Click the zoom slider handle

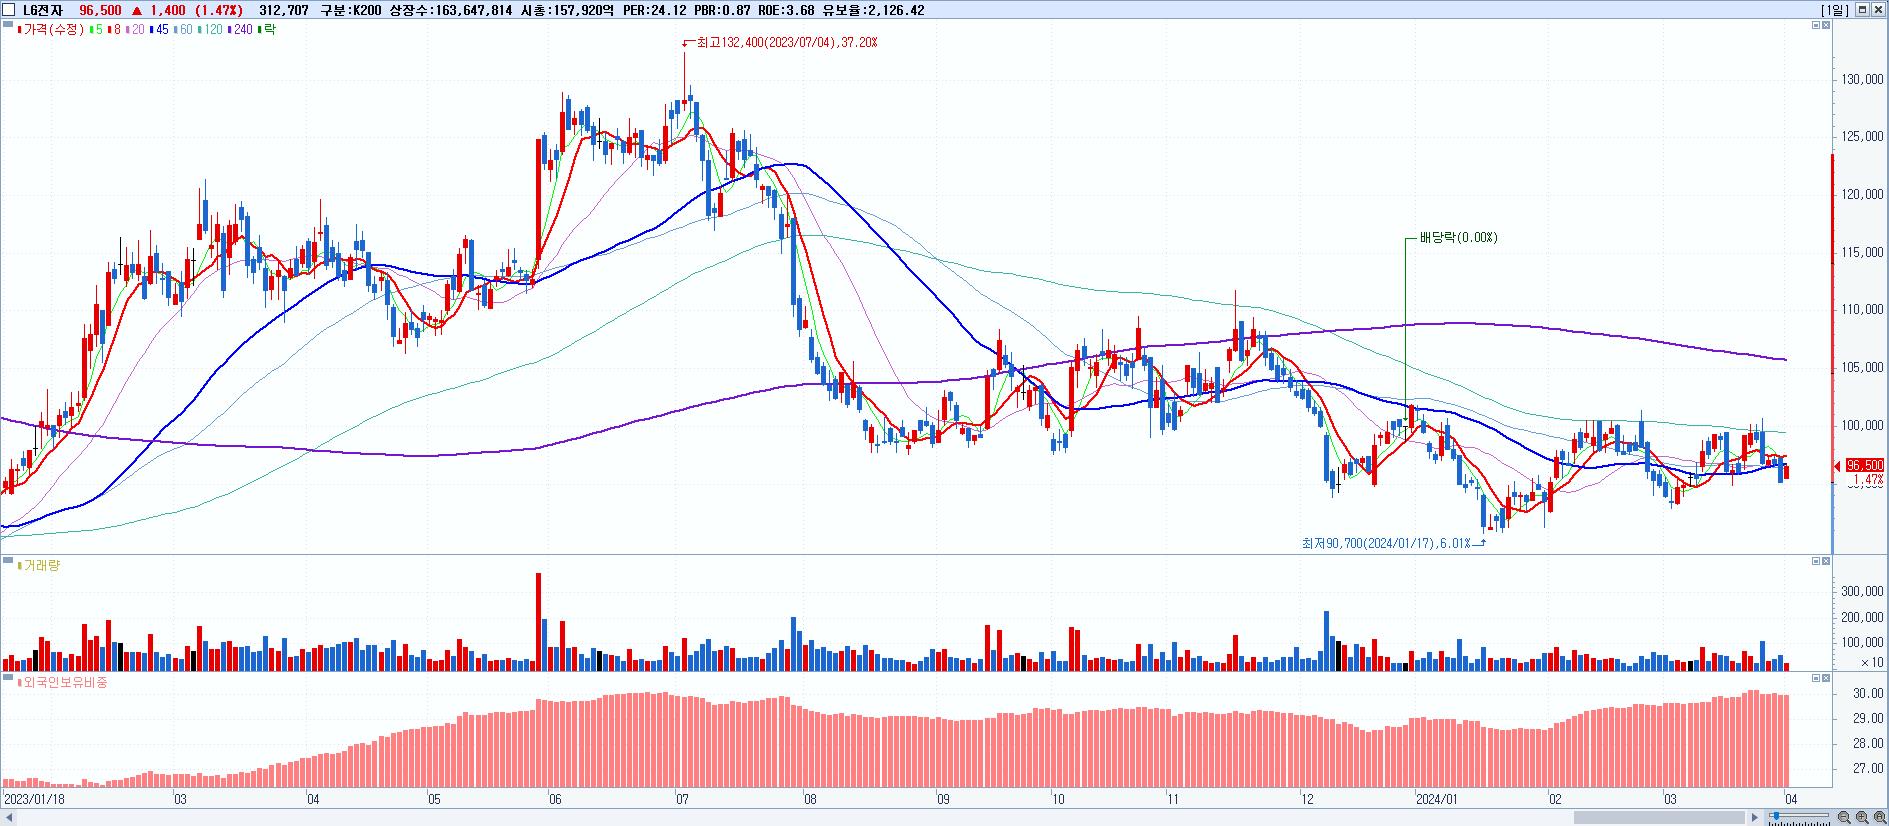1775,817
